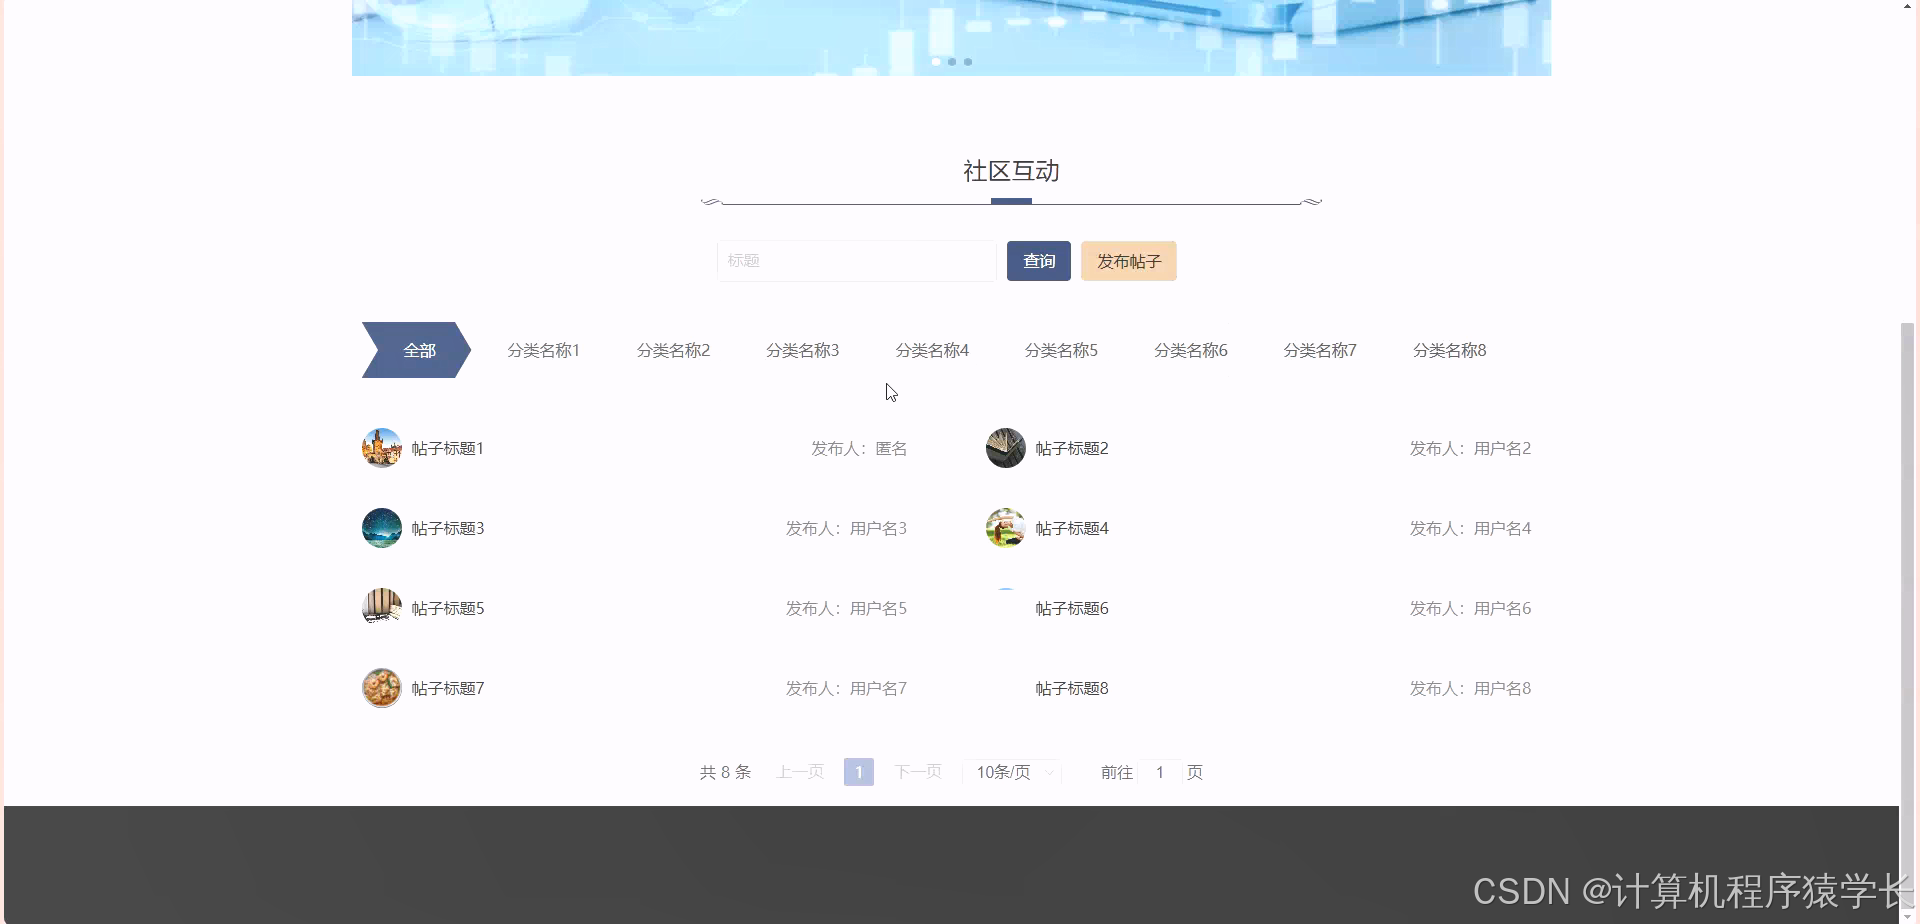The width and height of the screenshot is (1920, 924).
Task: Click the first carousel indicator dot
Action: pos(935,61)
